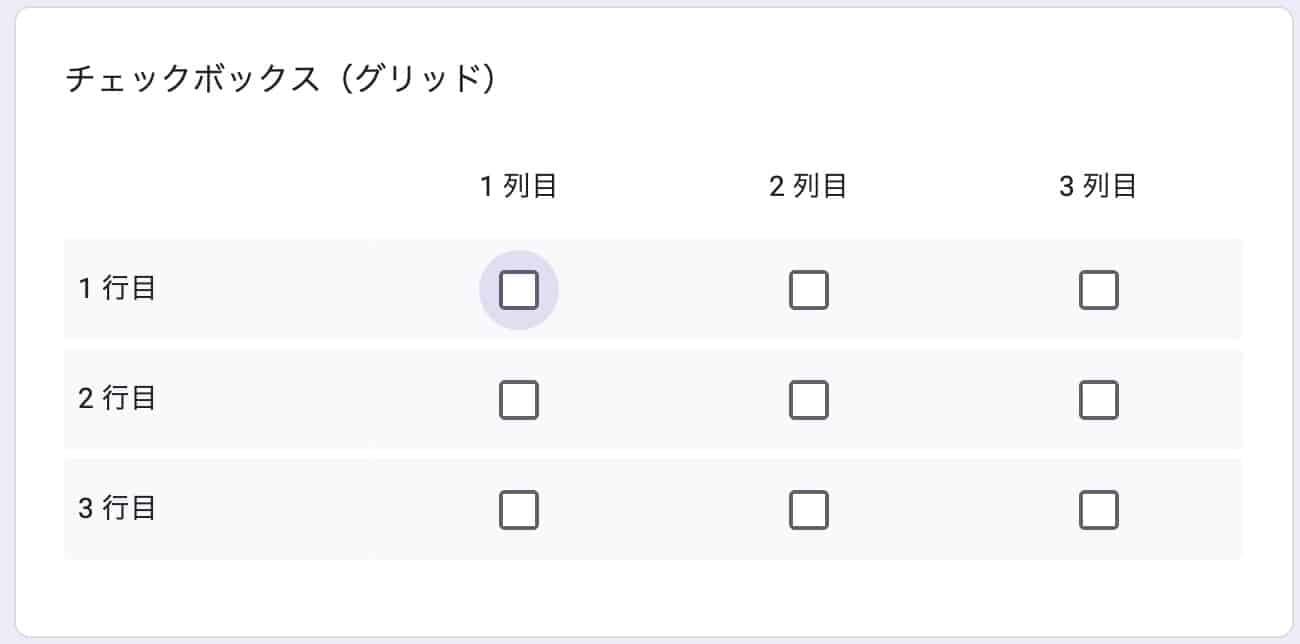The height and width of the screenshot is (644, 1300).
Task: Check the 1列目 checkbox in 3行目
Action: pos(519,510)
